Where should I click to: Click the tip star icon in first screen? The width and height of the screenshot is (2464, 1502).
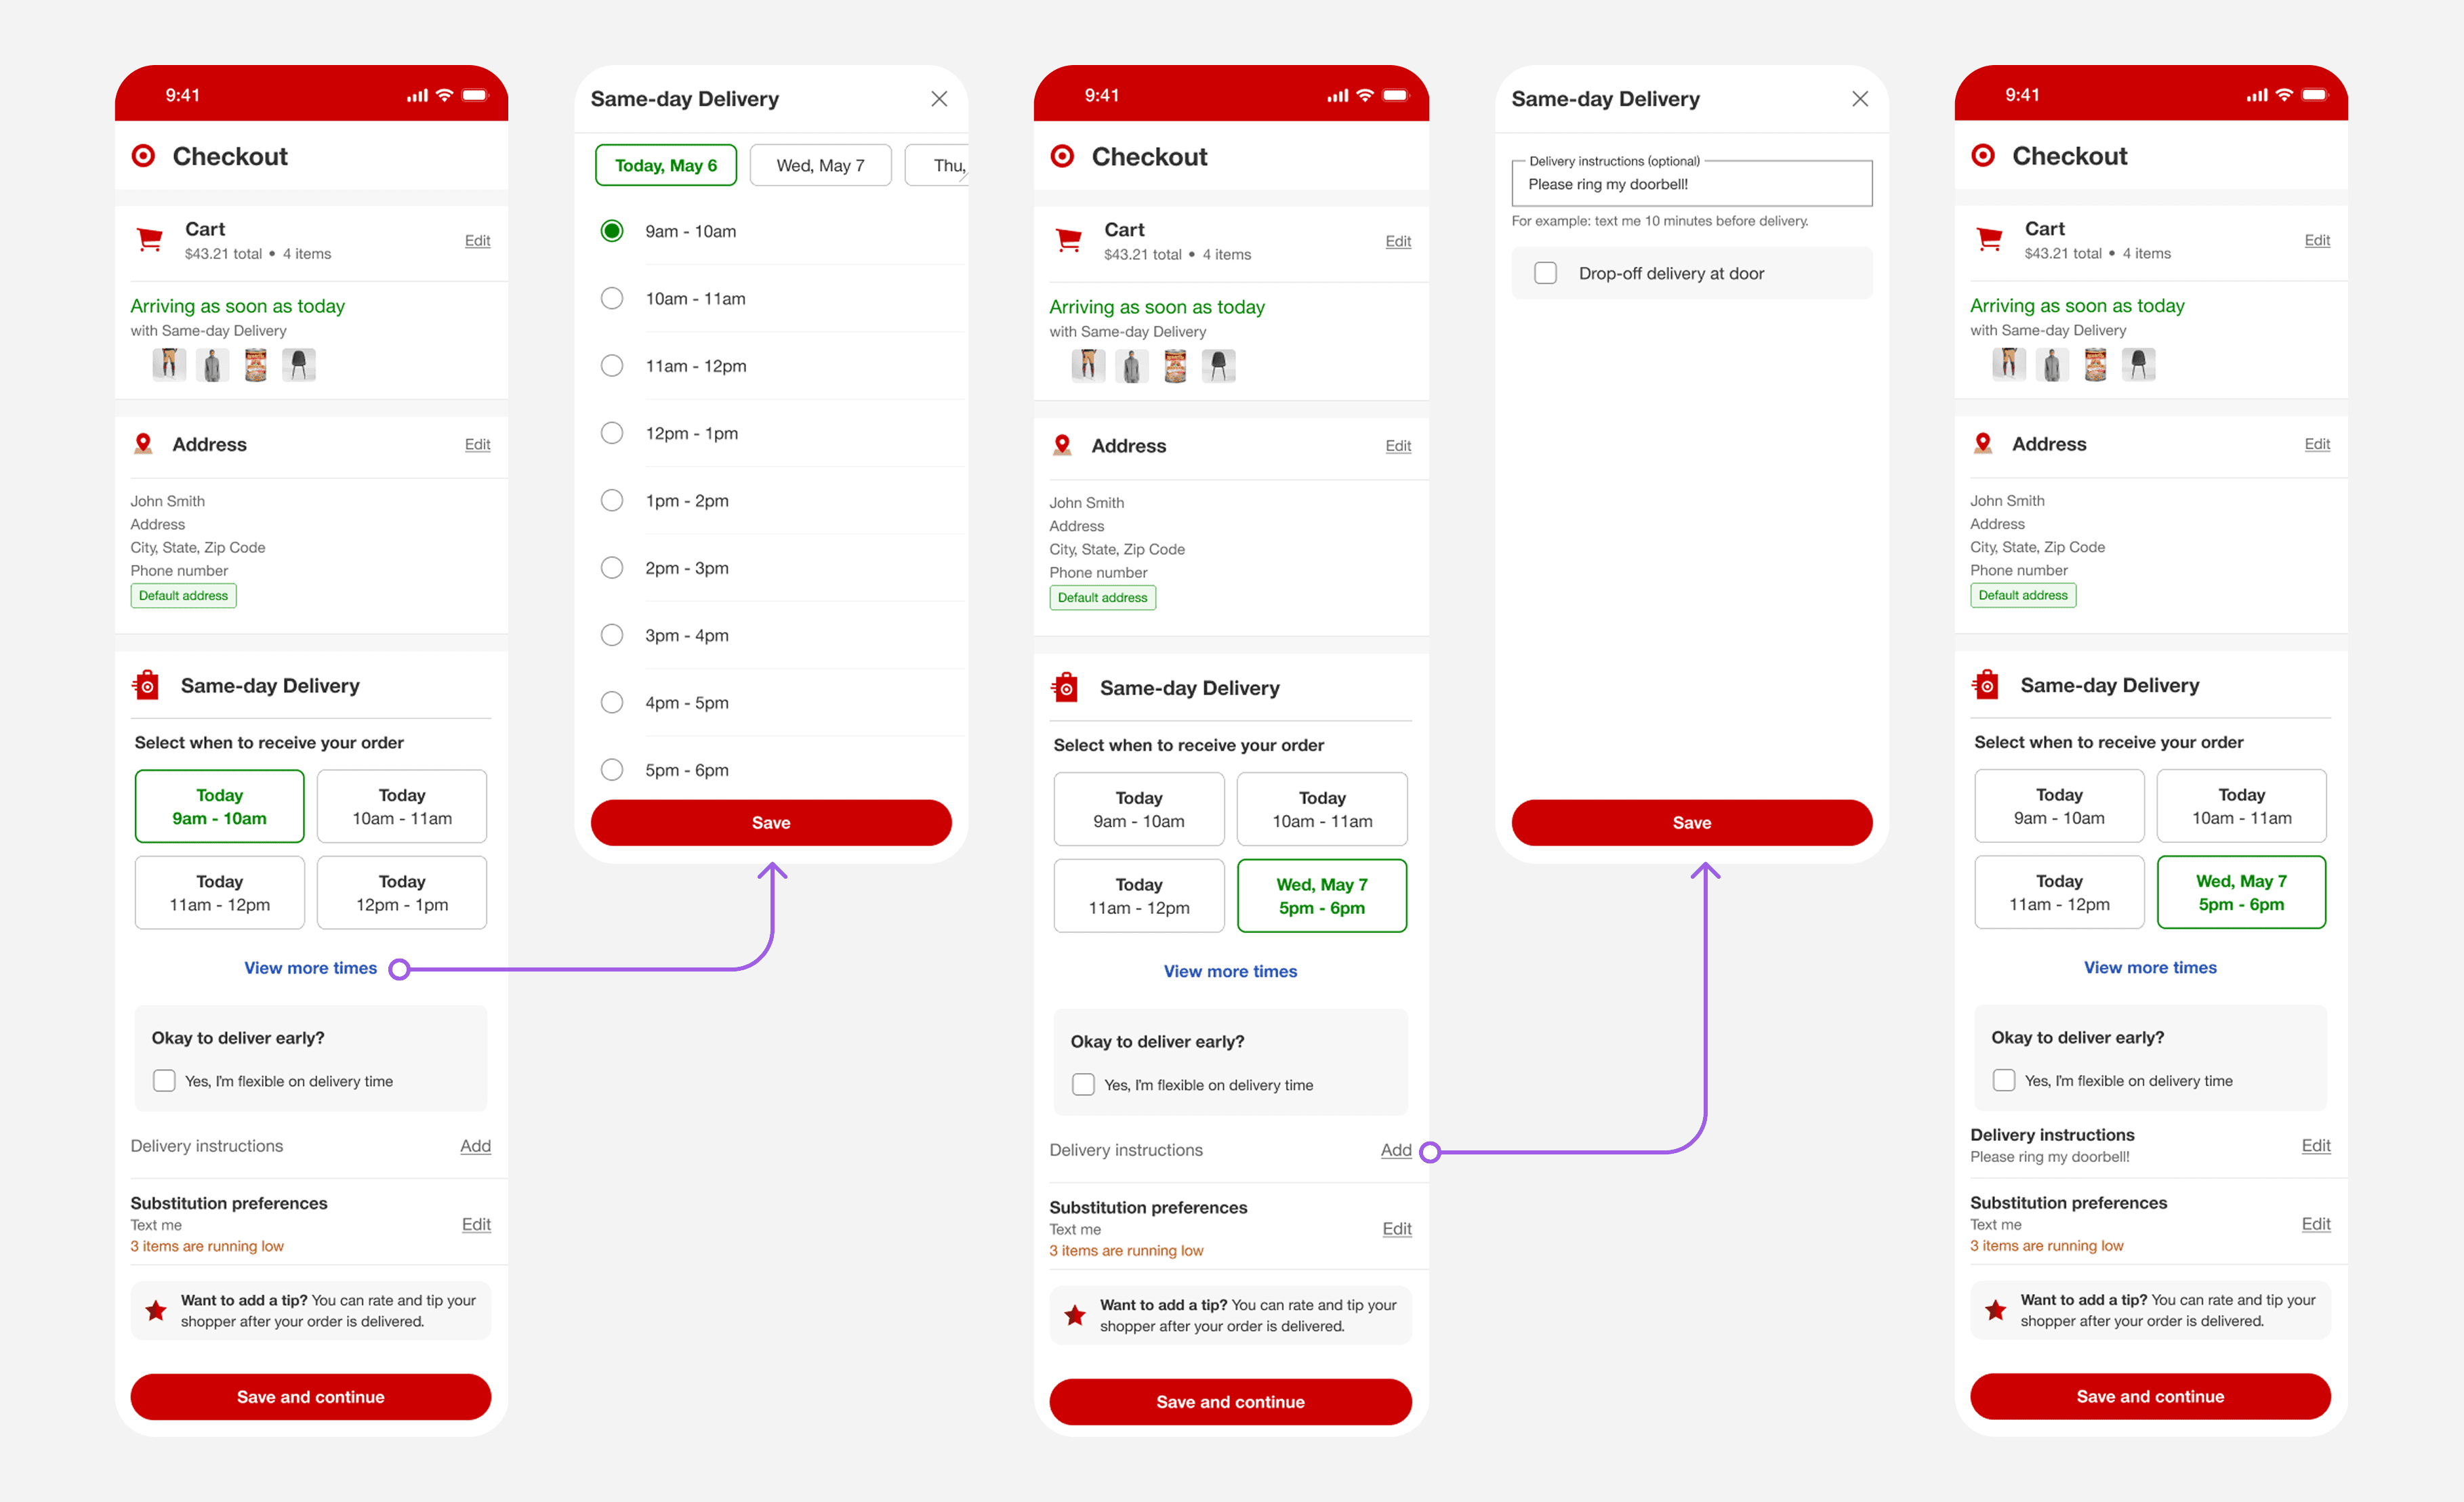coord(156,1310)
